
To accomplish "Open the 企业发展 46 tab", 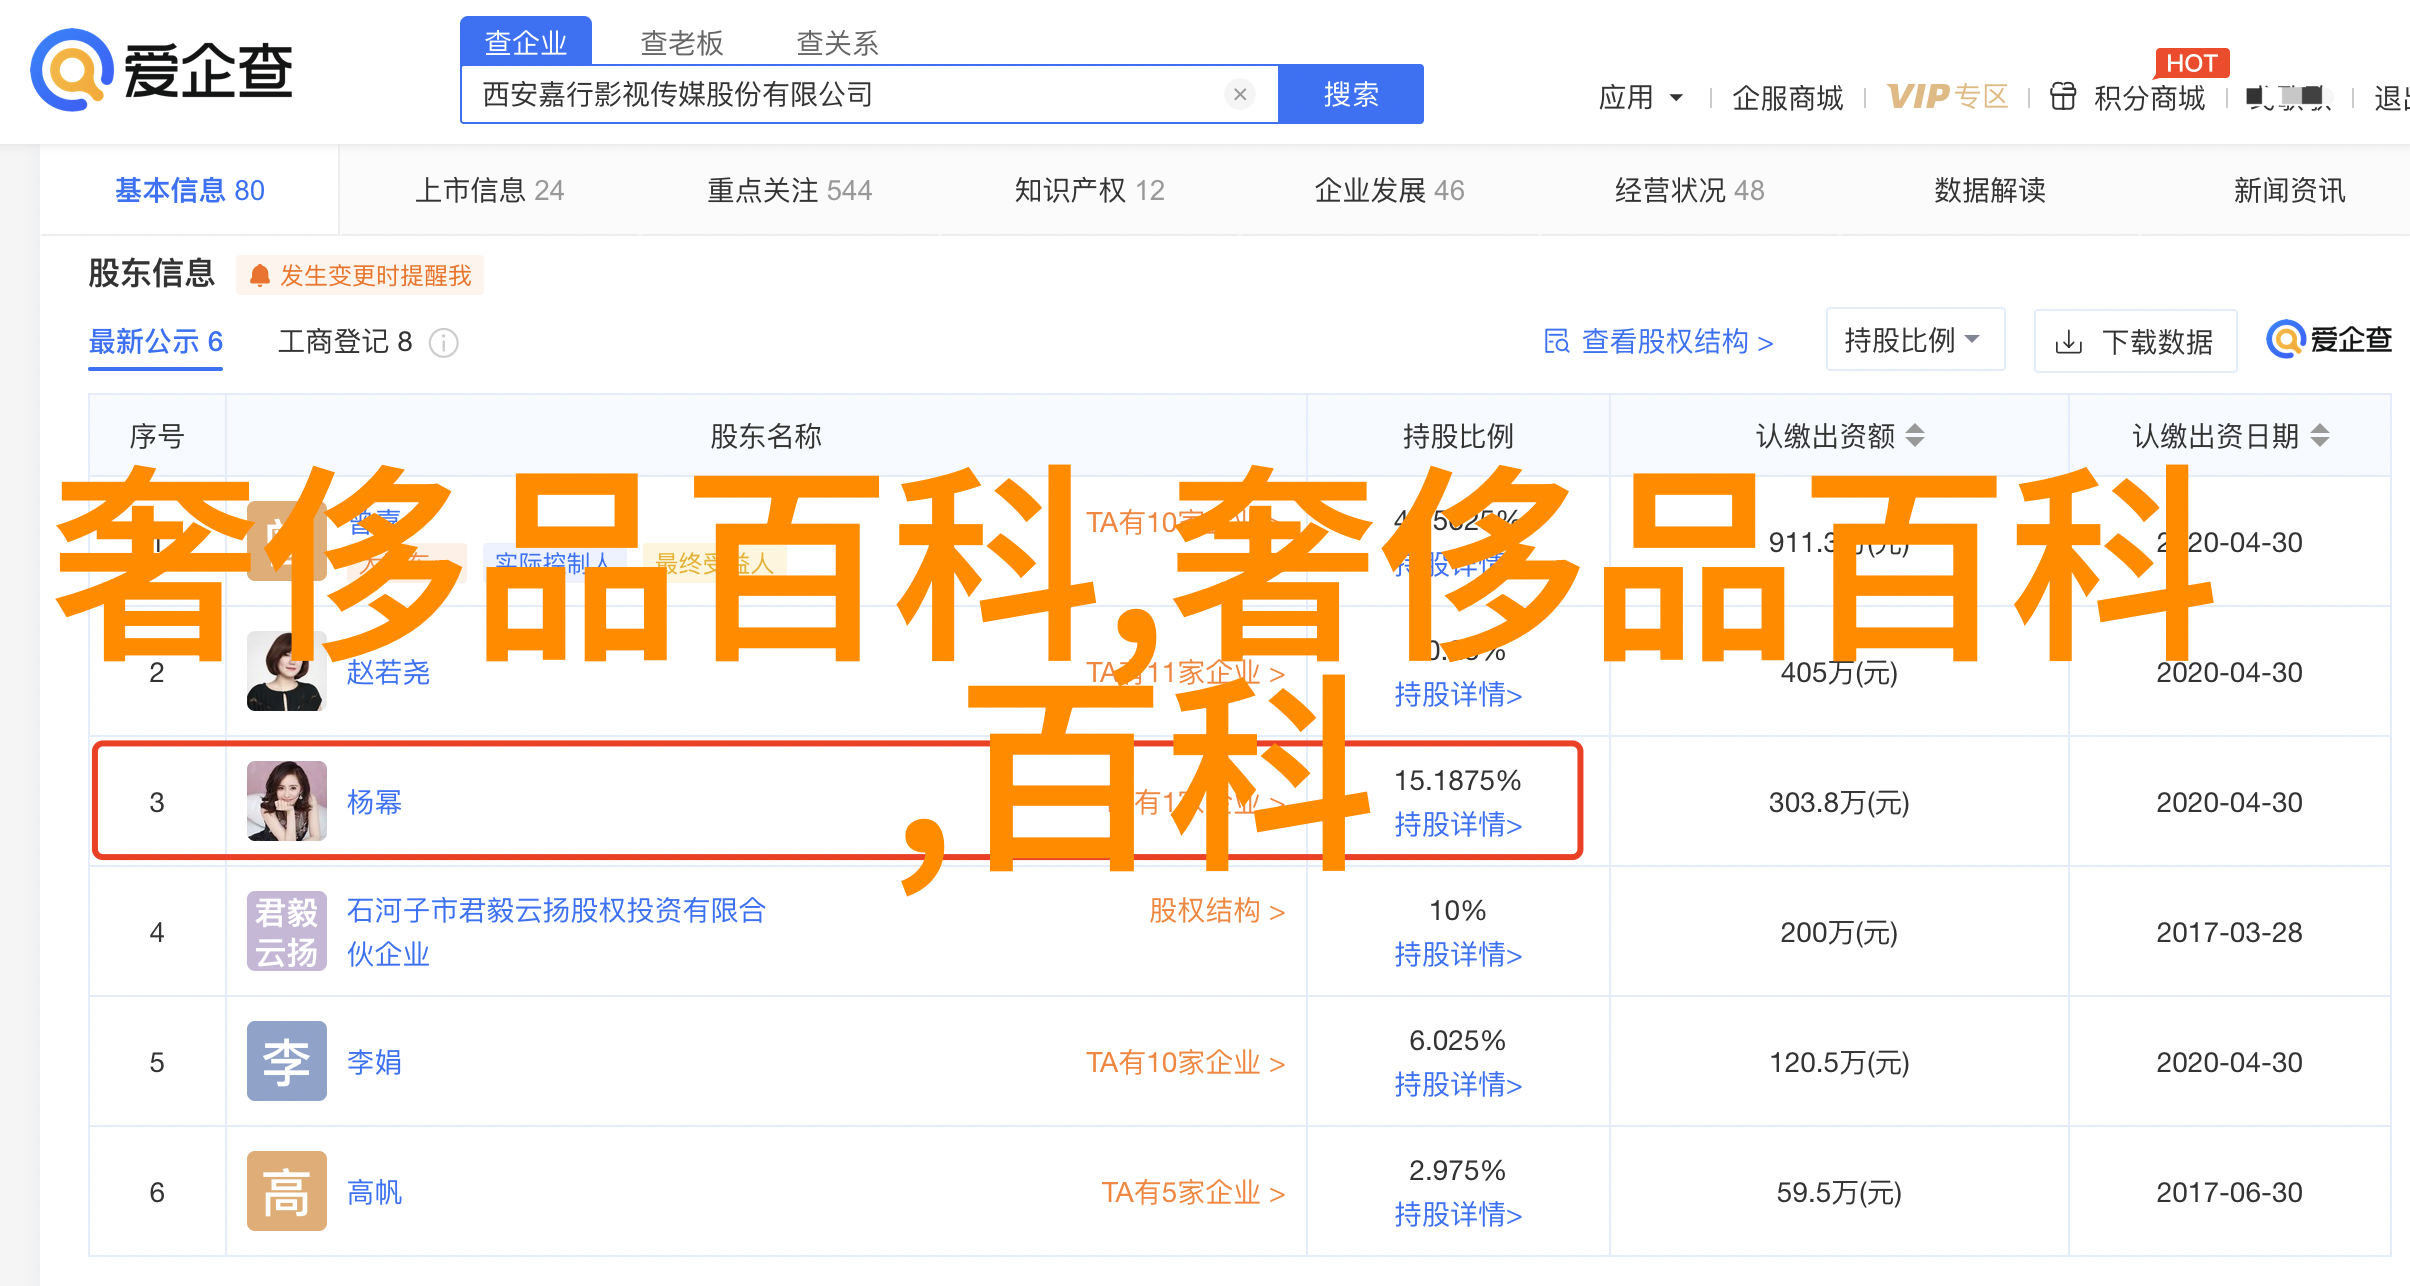I will 1390,190.
